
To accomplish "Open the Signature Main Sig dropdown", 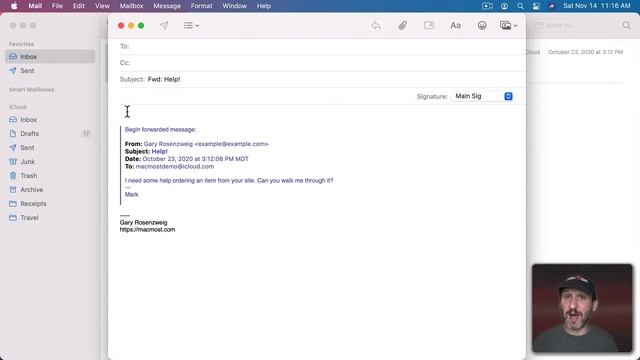I will (483, 96).
